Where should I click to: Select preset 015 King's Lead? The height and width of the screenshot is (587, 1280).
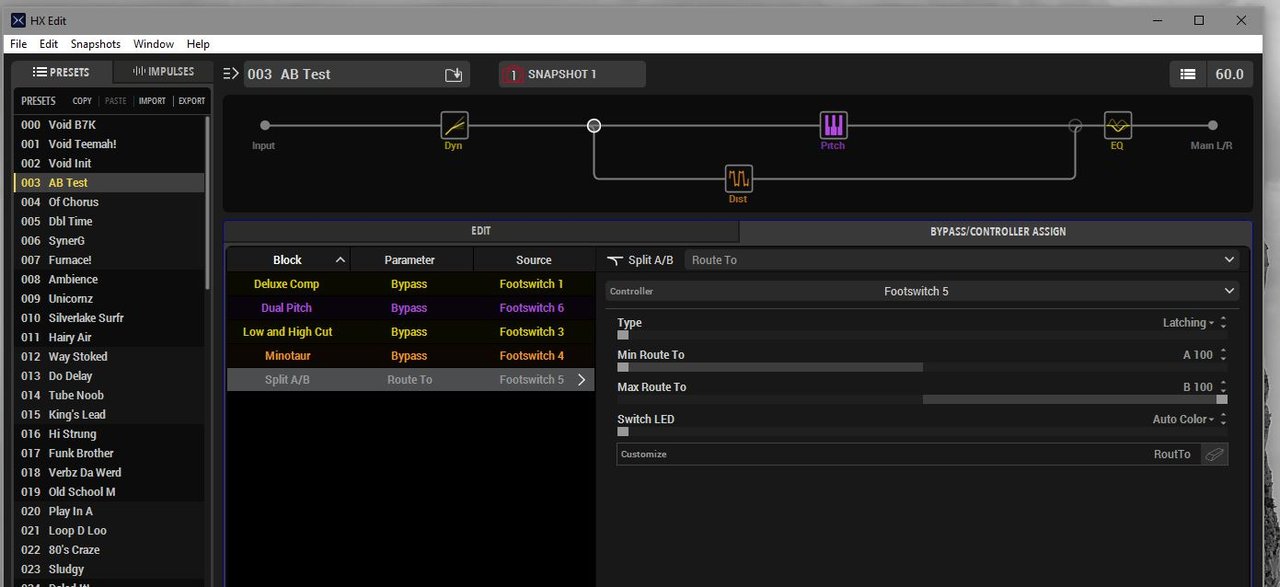pos(109,415)
